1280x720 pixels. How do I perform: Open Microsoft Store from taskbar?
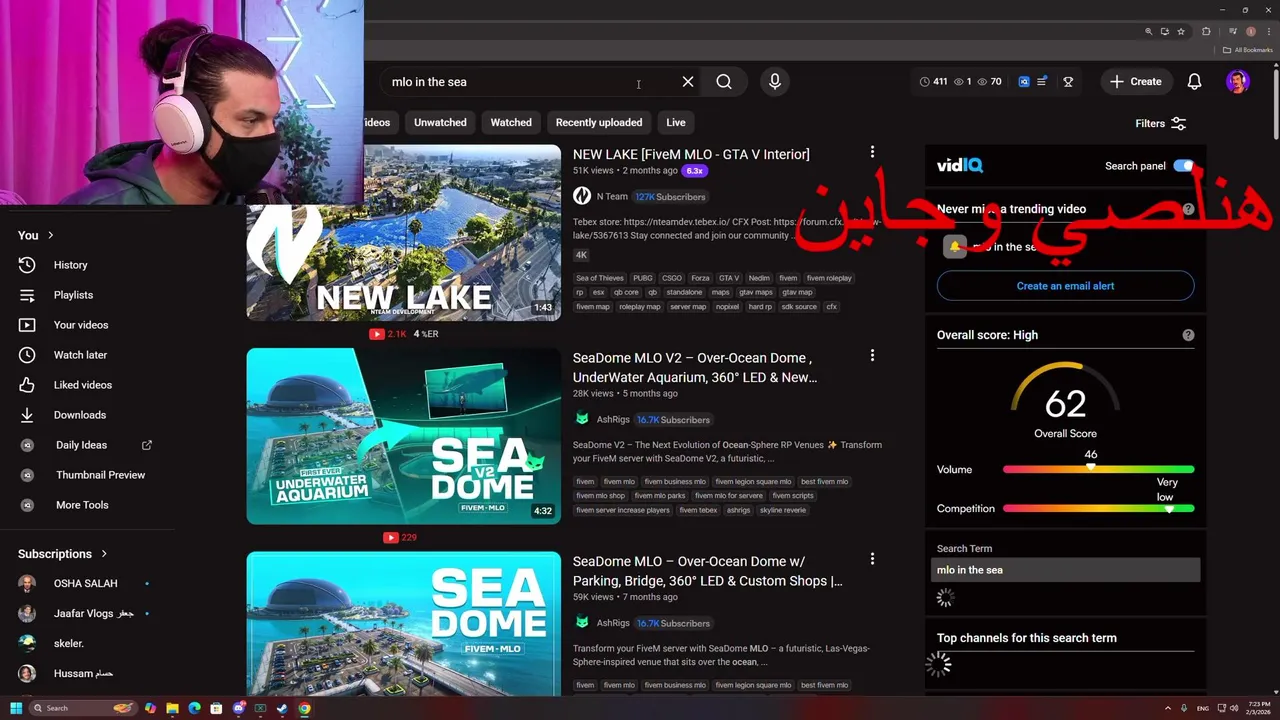click(x=216, y=708)
